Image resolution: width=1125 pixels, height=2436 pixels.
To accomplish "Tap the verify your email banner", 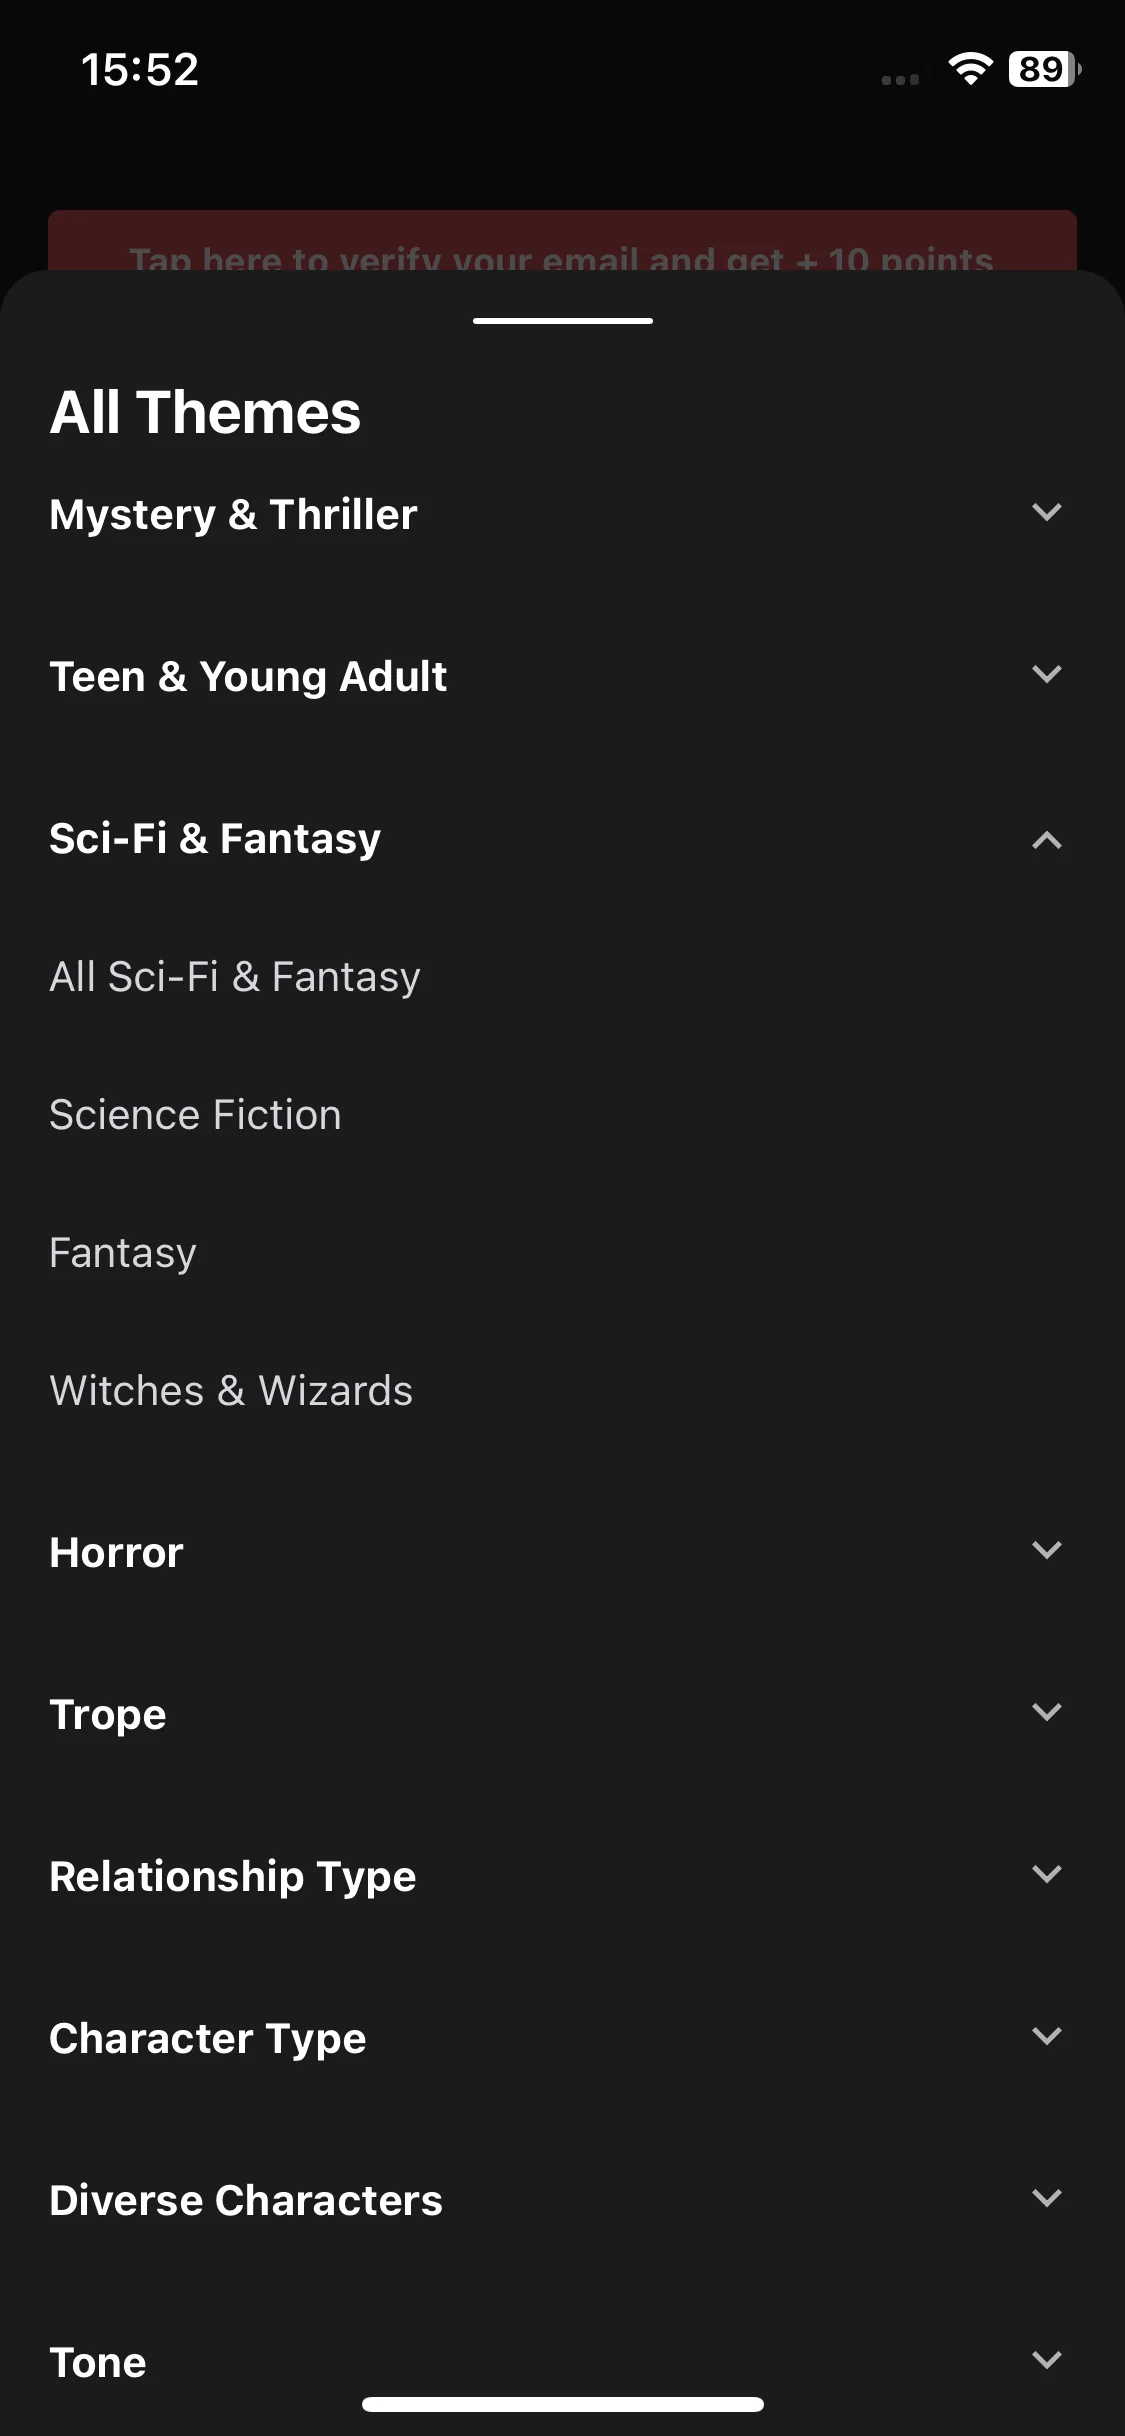I will [562, 241].
